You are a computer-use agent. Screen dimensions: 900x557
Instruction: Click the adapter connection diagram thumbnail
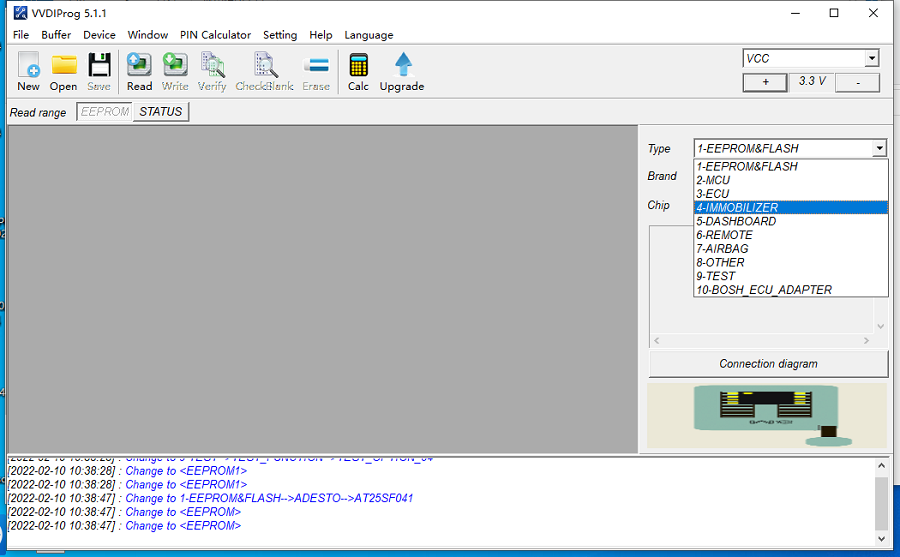pyautogui.click(x=767, y=415)
